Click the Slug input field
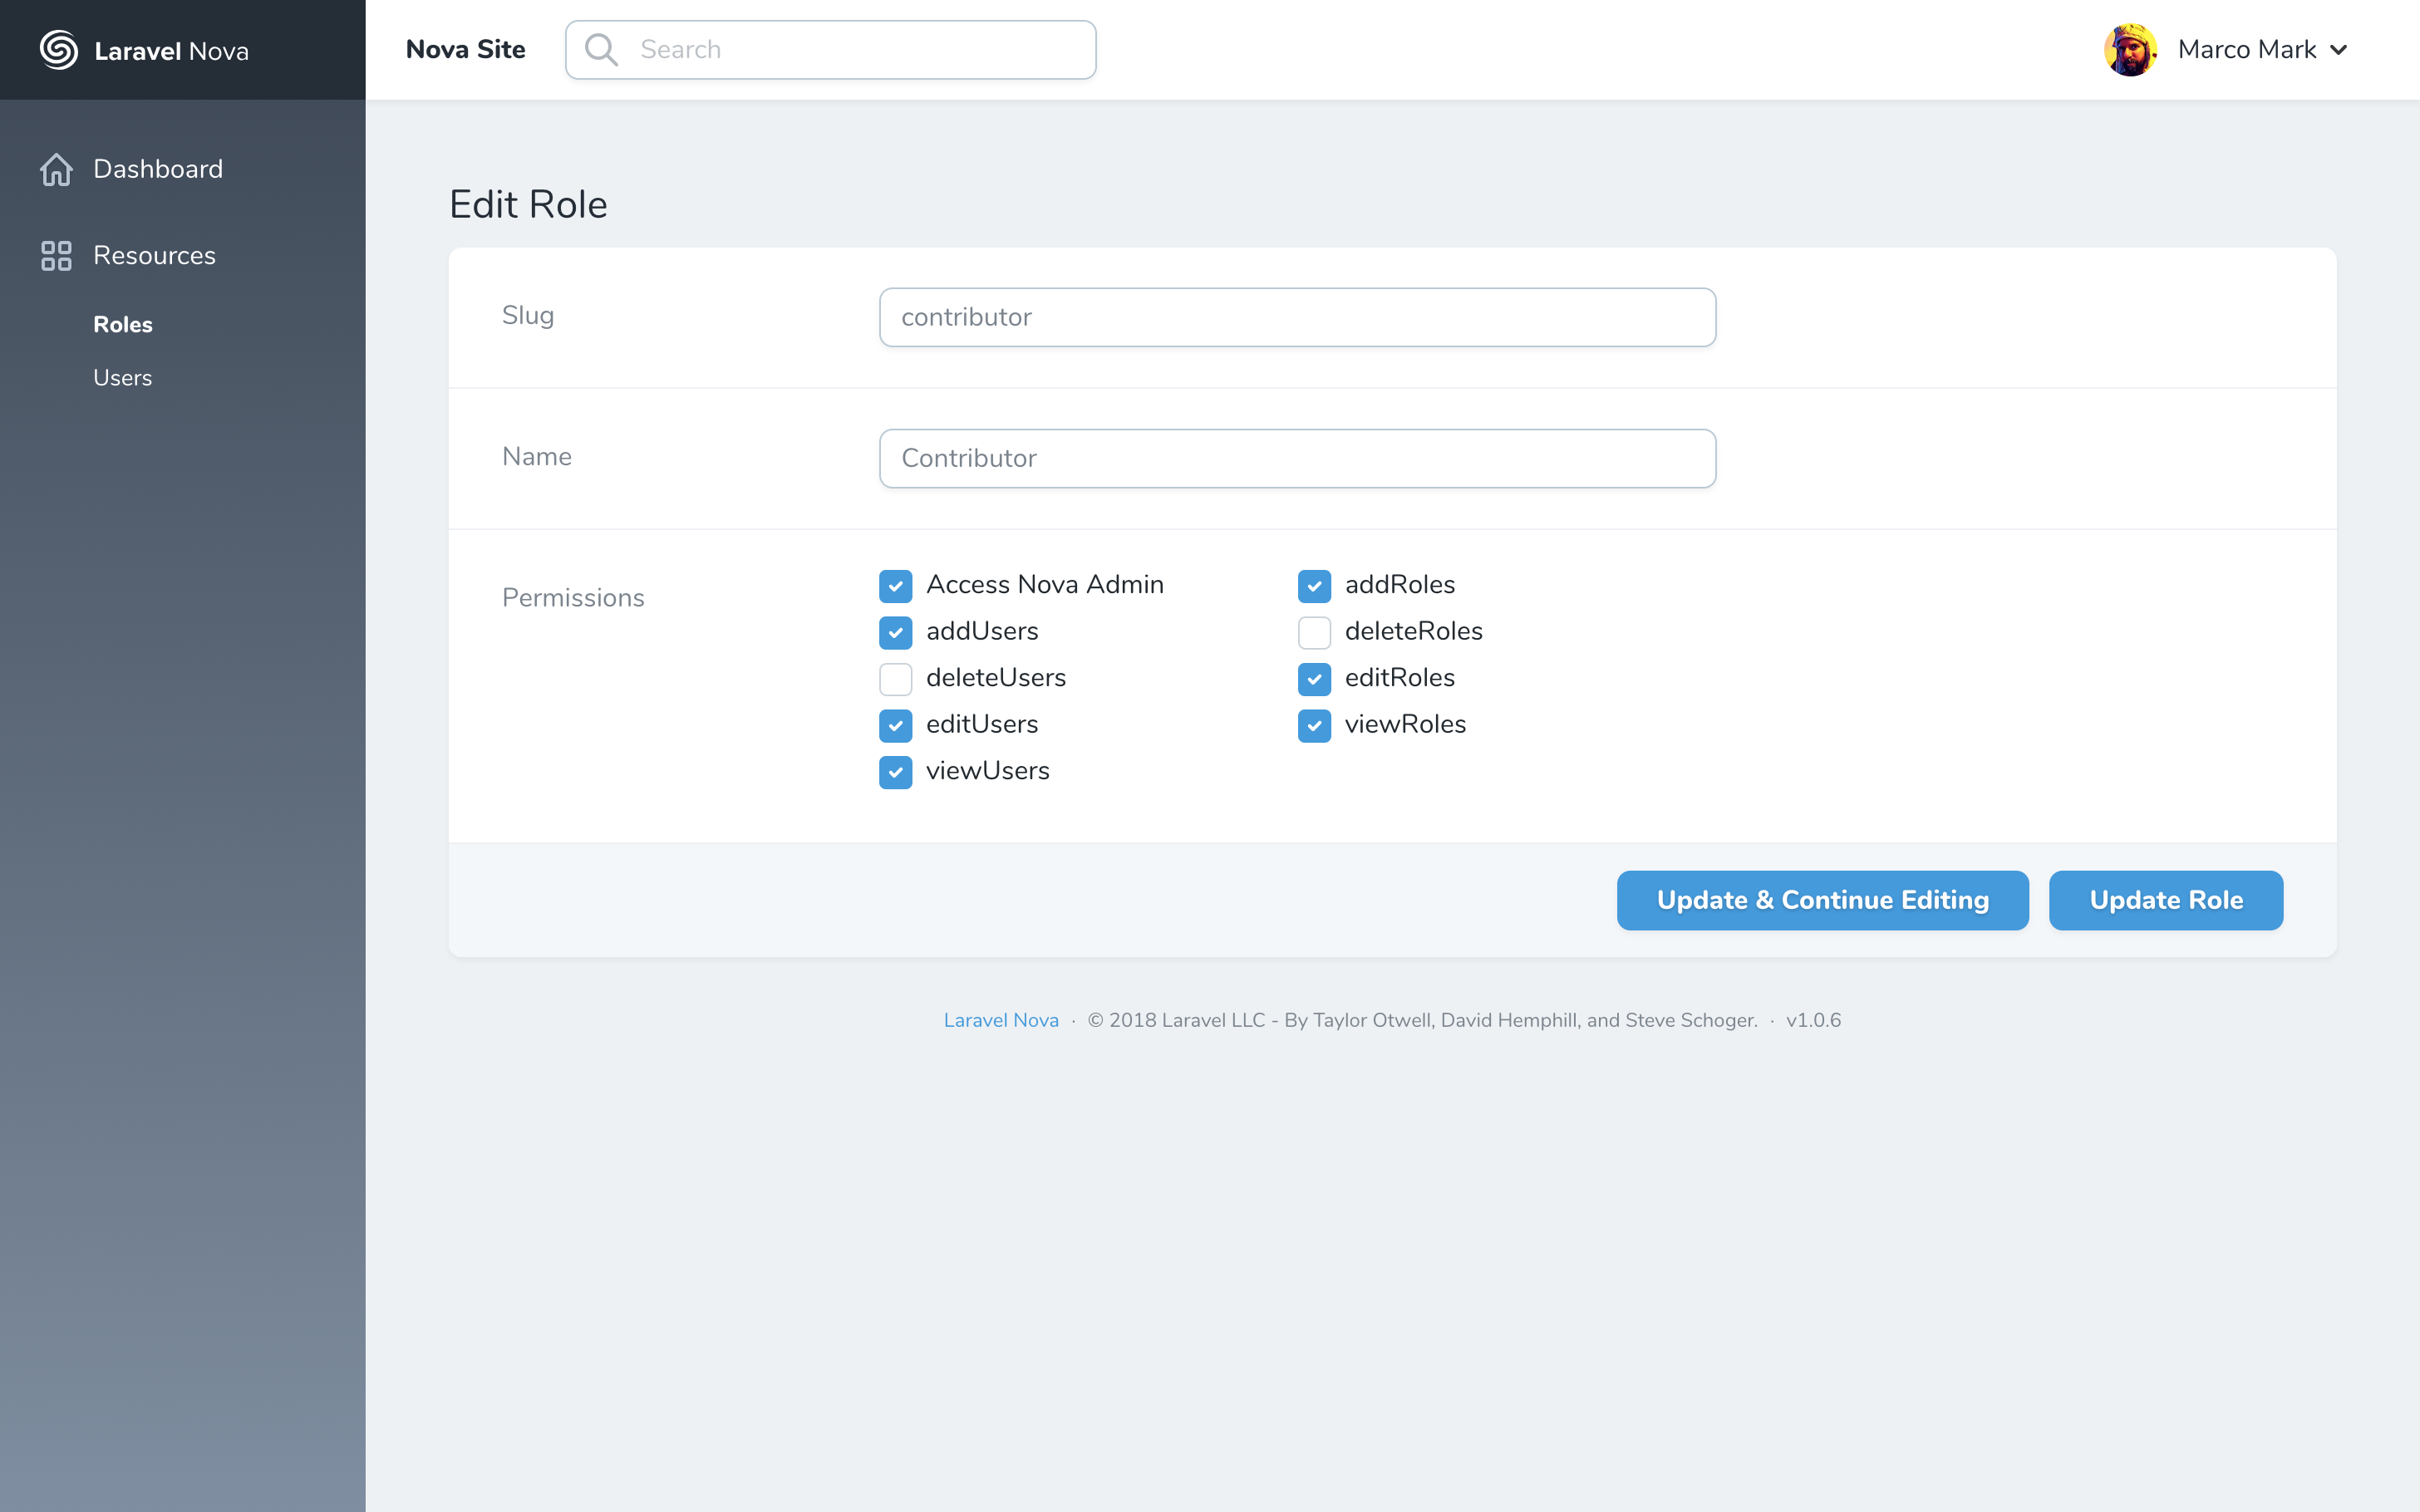2420x1512 pixels. point(1296,317)
